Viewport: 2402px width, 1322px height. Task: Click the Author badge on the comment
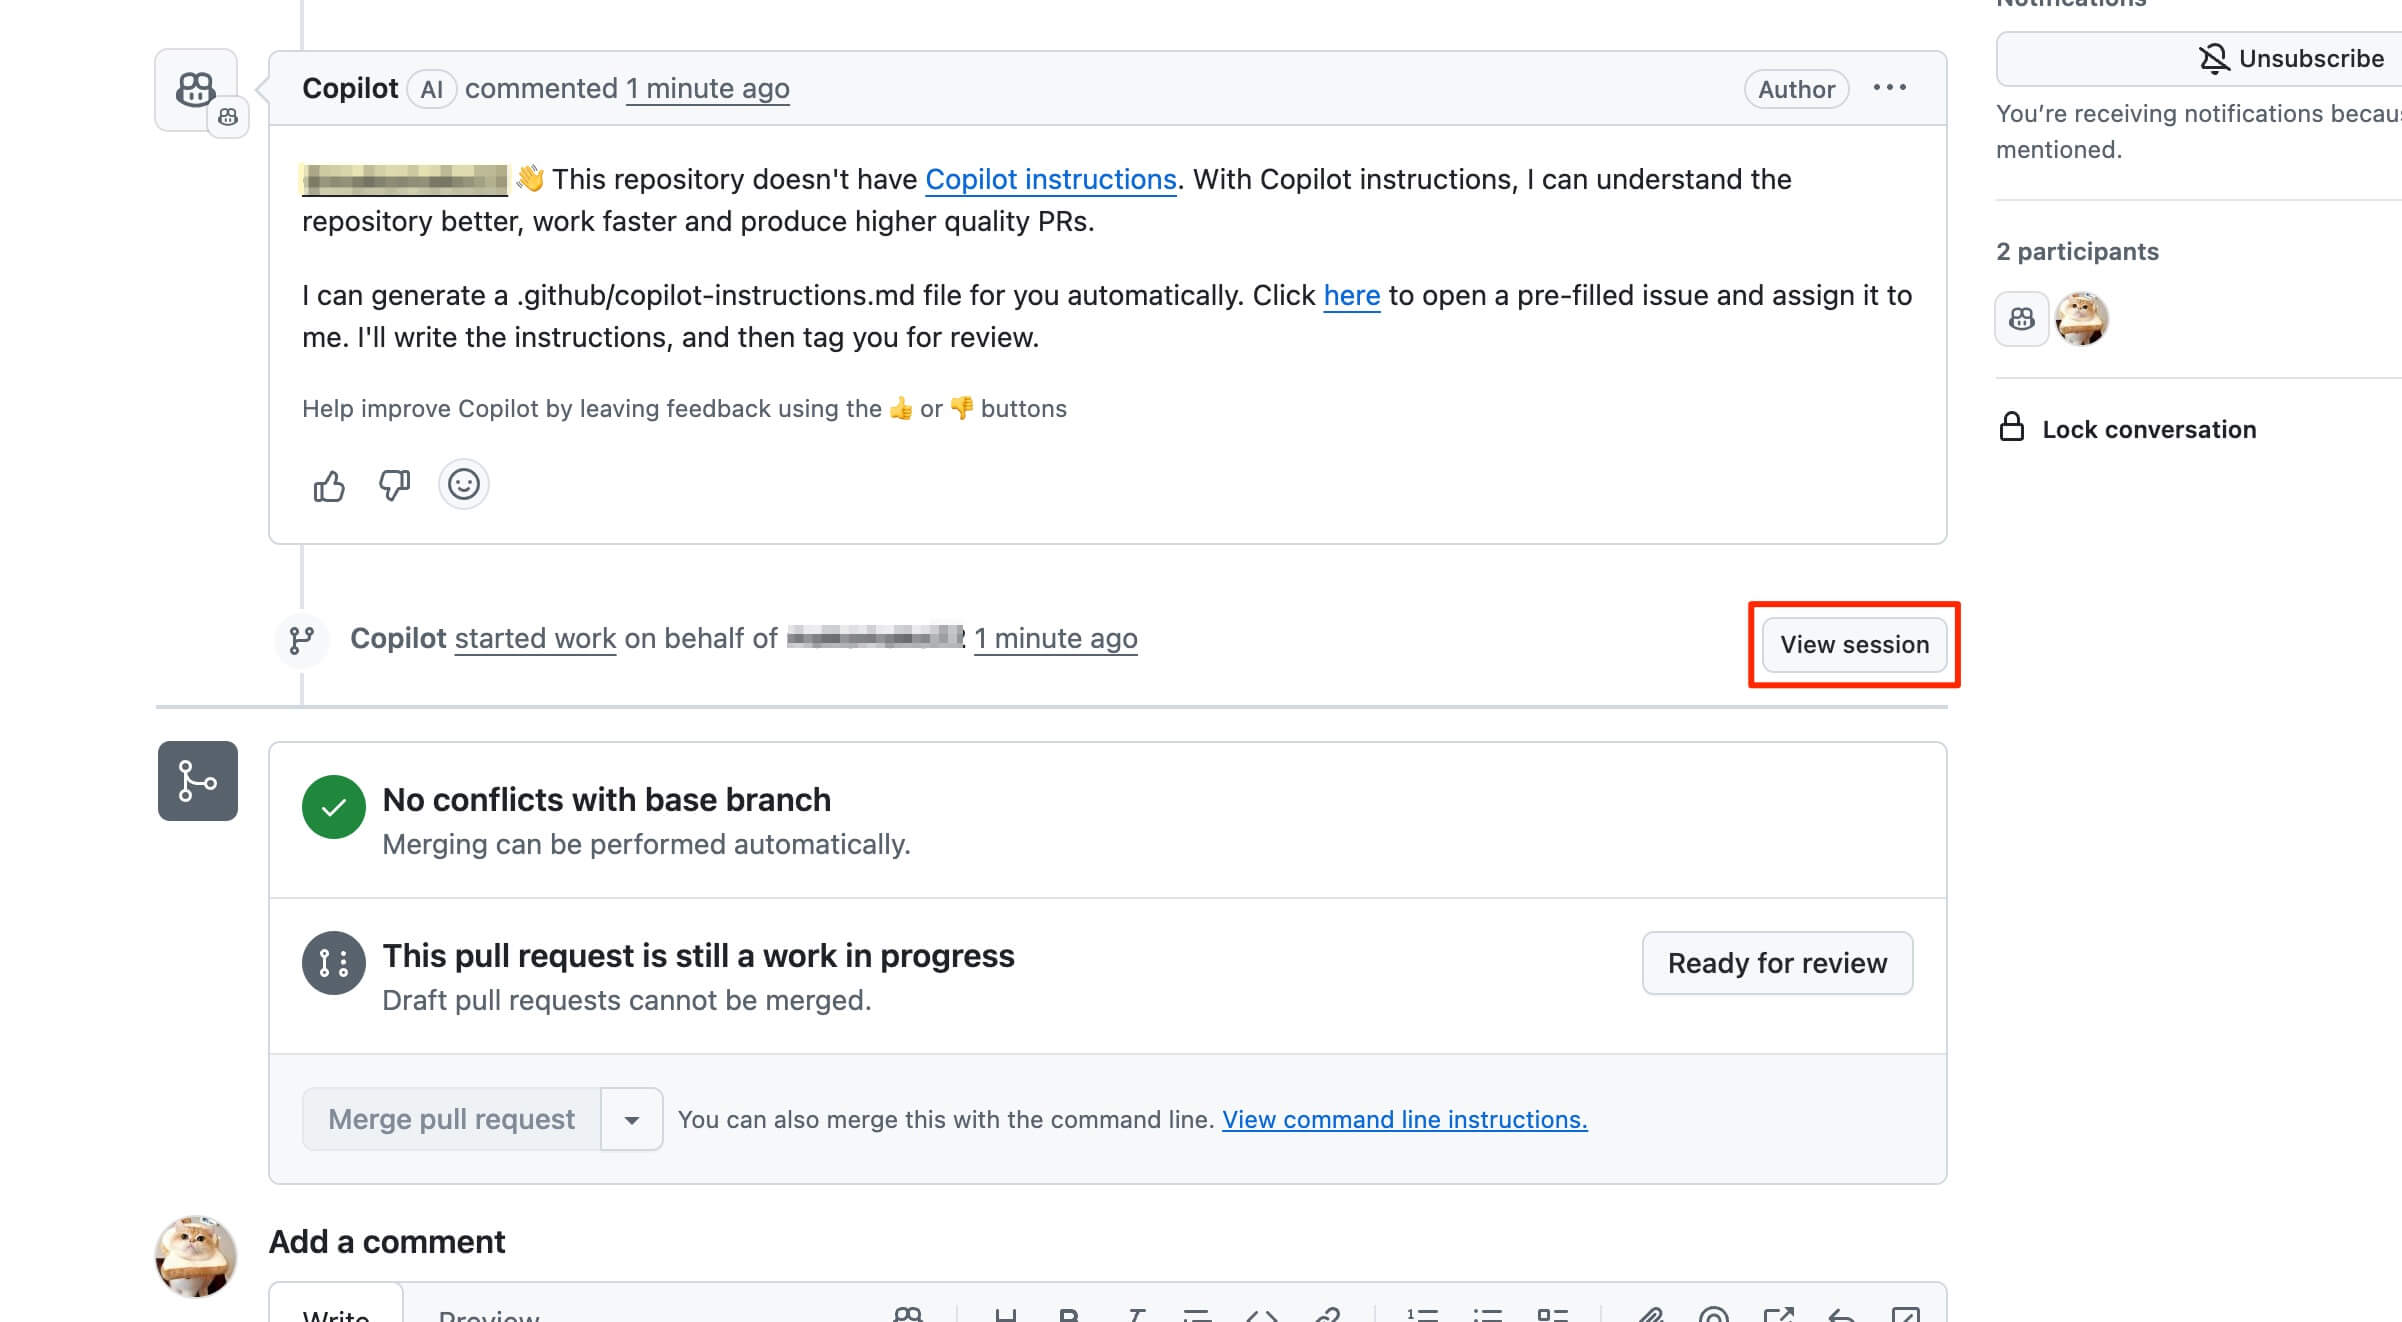[1796, 89]
